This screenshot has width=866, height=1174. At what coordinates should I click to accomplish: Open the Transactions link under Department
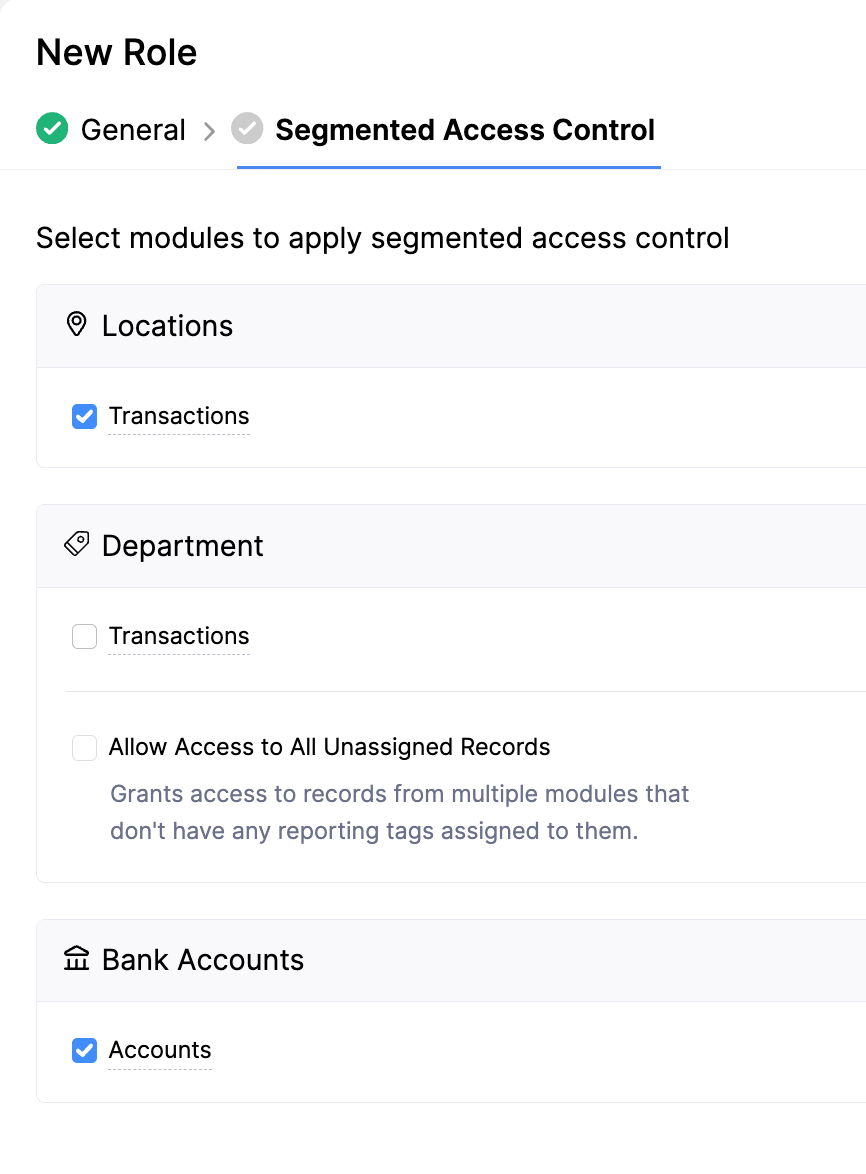click(179, 636)
